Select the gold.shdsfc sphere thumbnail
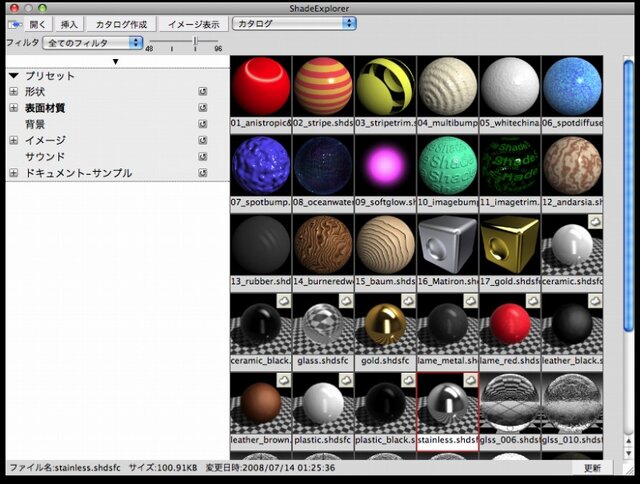 [385, 324]
